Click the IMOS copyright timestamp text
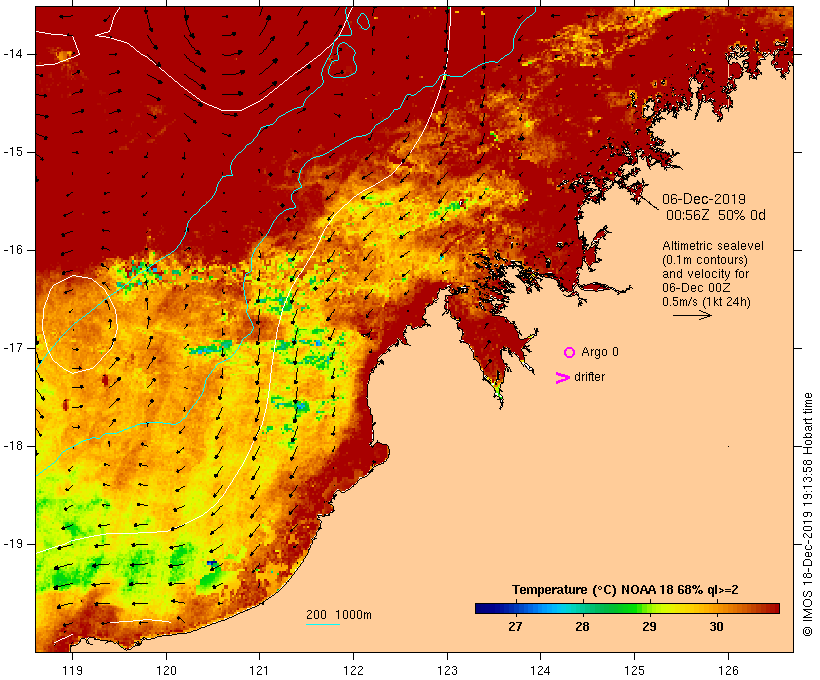This screenshot has width=820, height=680. click(x=807, y=515)
